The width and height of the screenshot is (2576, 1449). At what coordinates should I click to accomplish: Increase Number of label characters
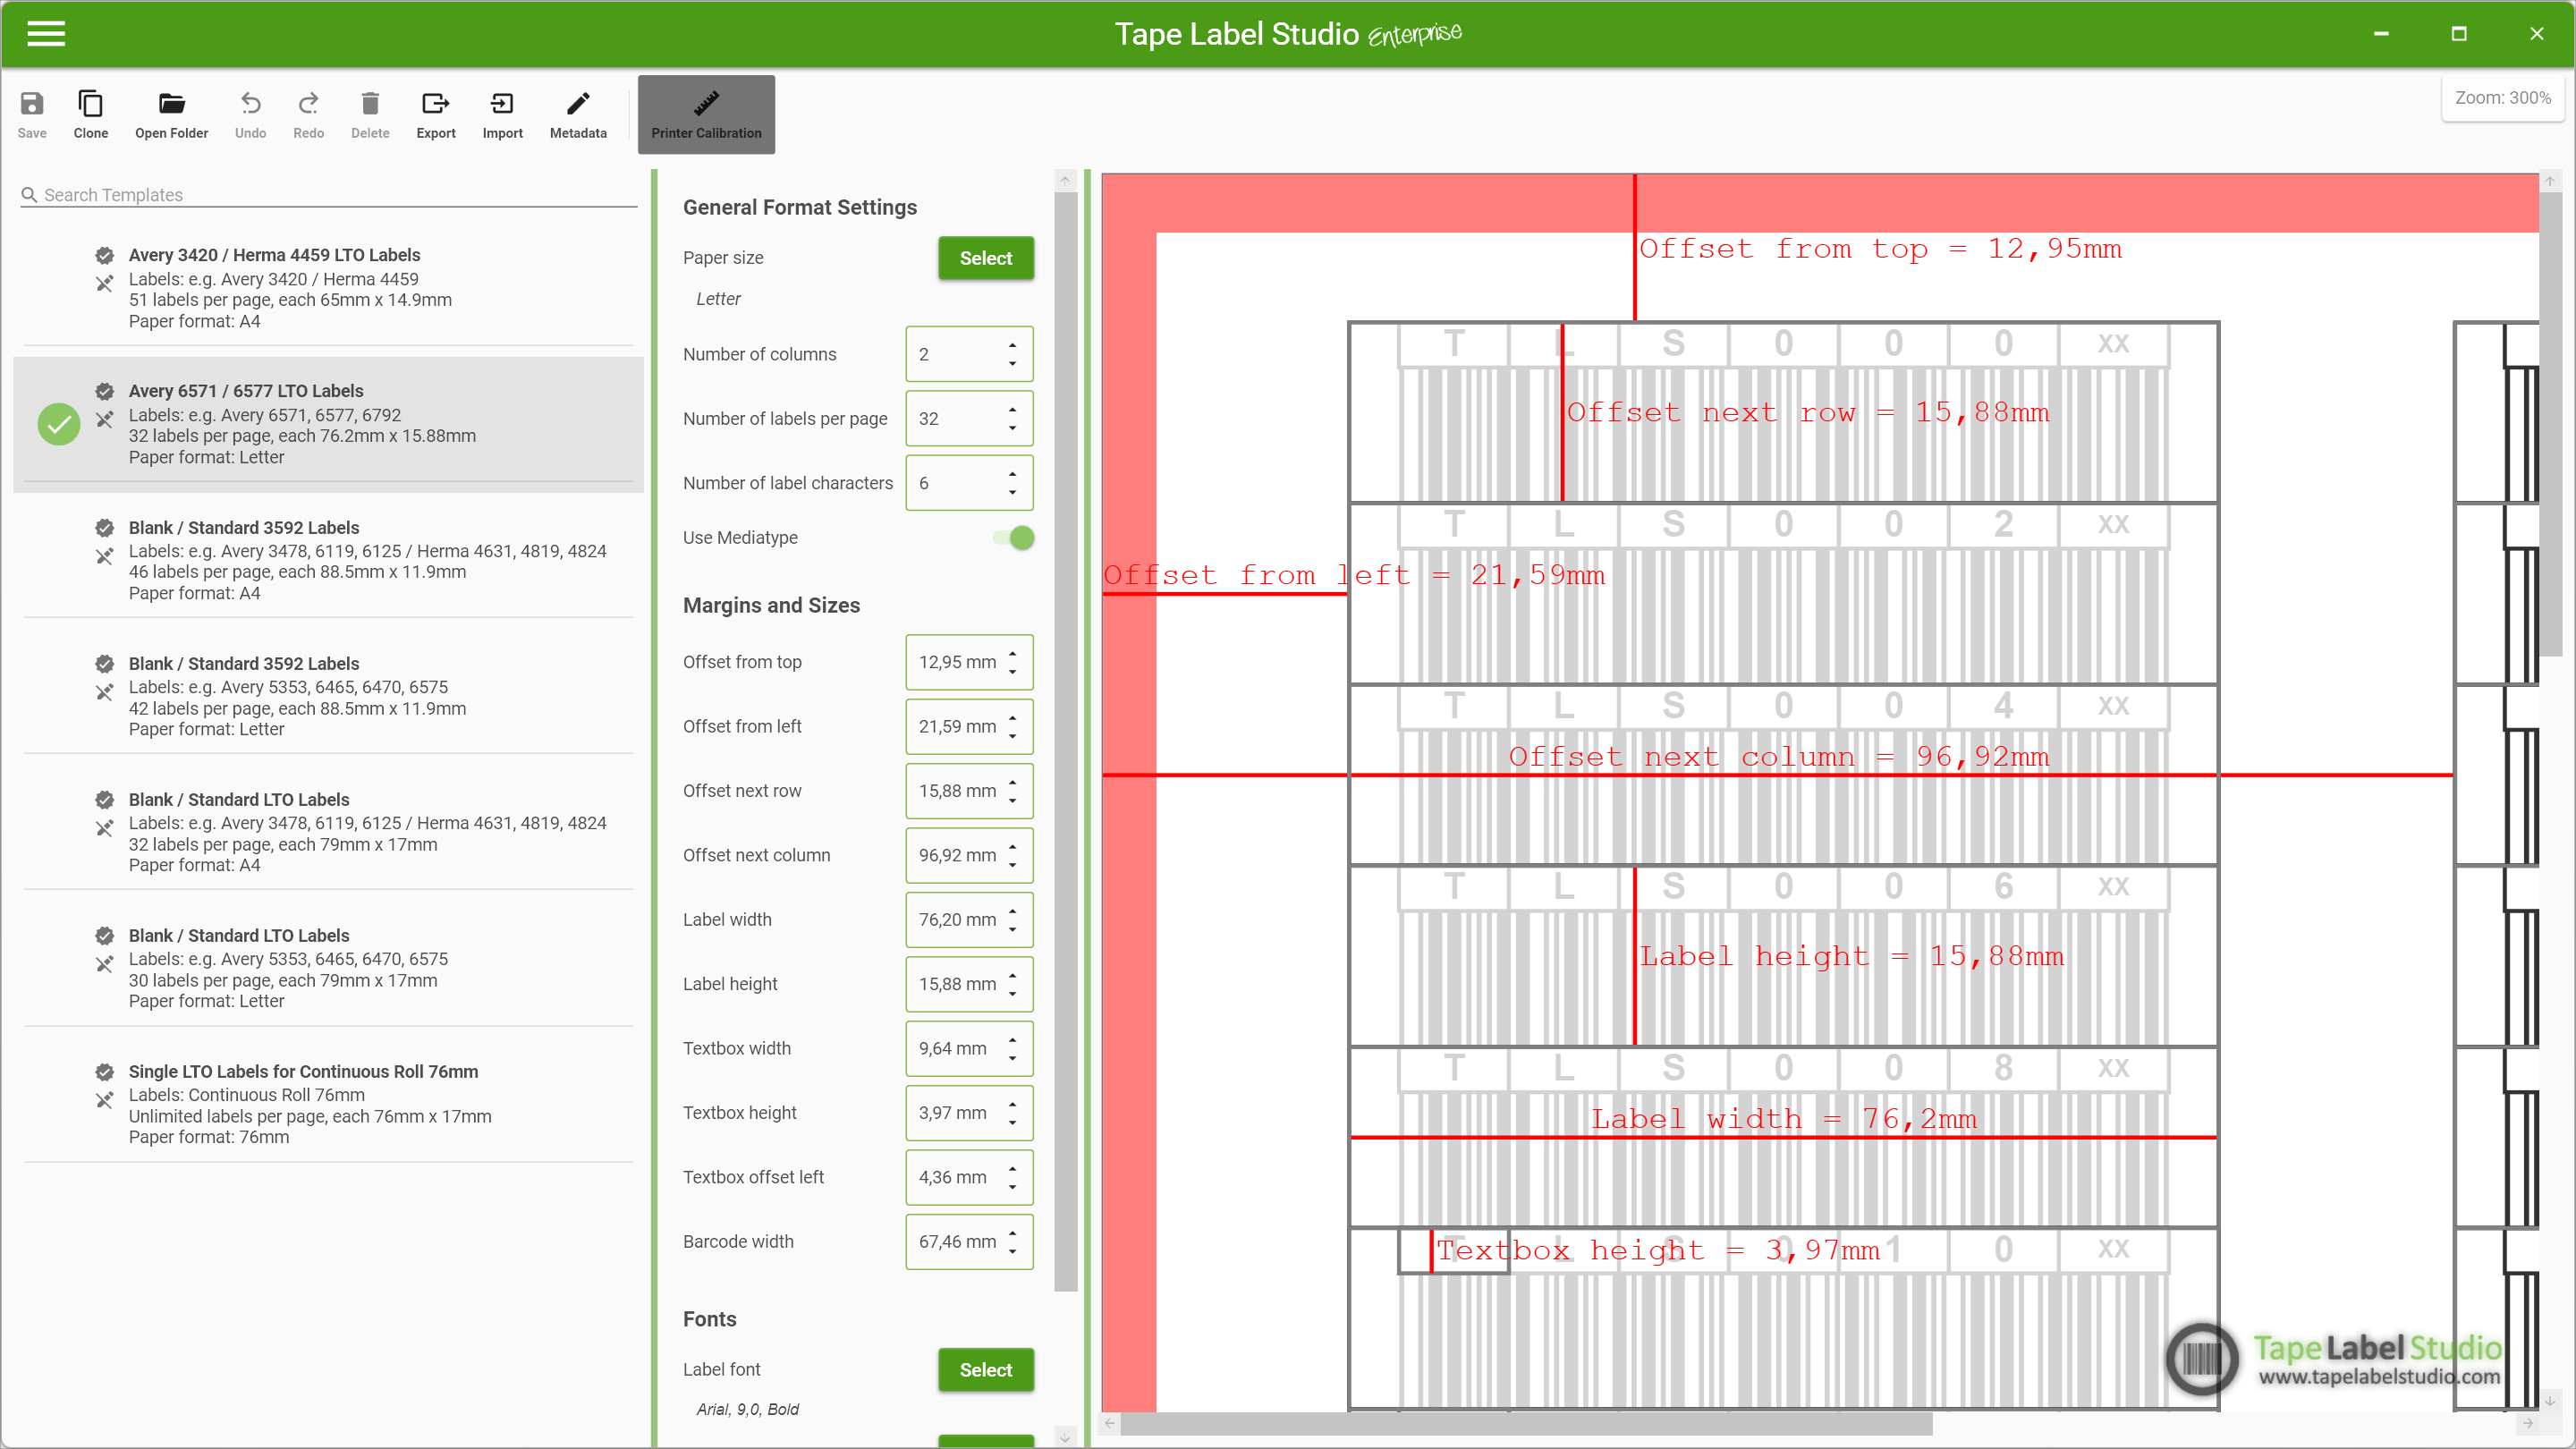[x=1013, y=474]
